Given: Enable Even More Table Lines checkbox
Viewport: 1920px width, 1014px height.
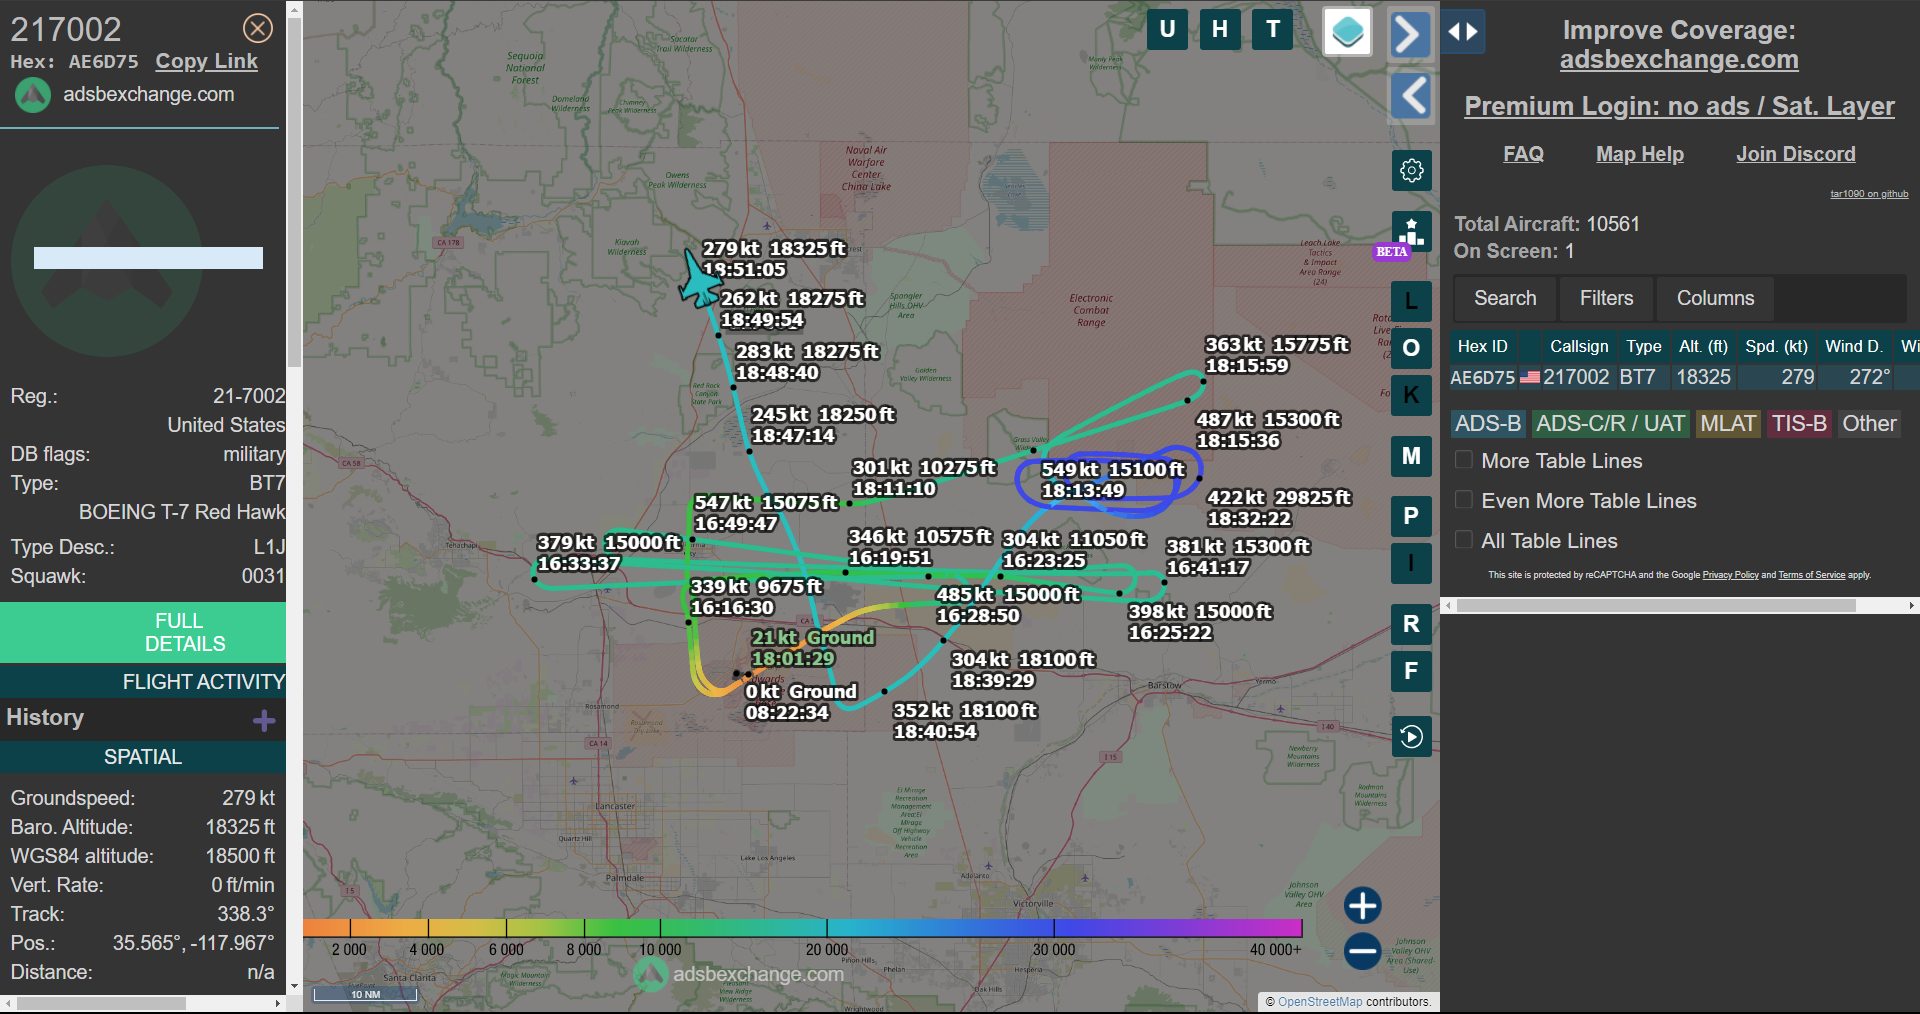Looking at the screenshot, I should click(1464, 500).
